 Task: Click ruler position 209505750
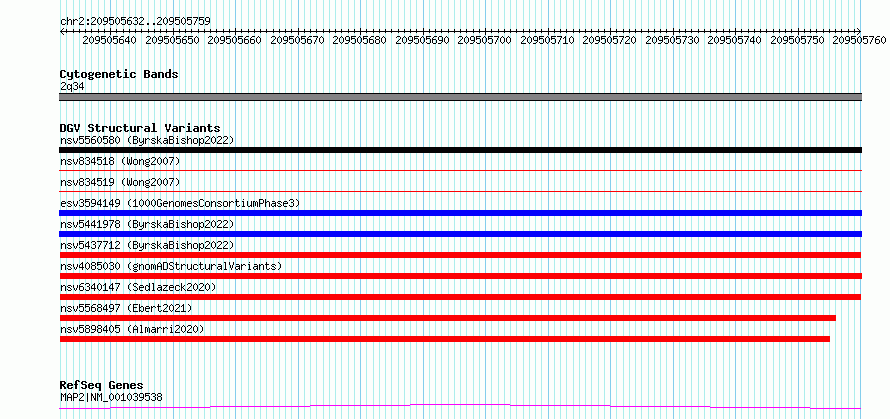click(797, 40)
